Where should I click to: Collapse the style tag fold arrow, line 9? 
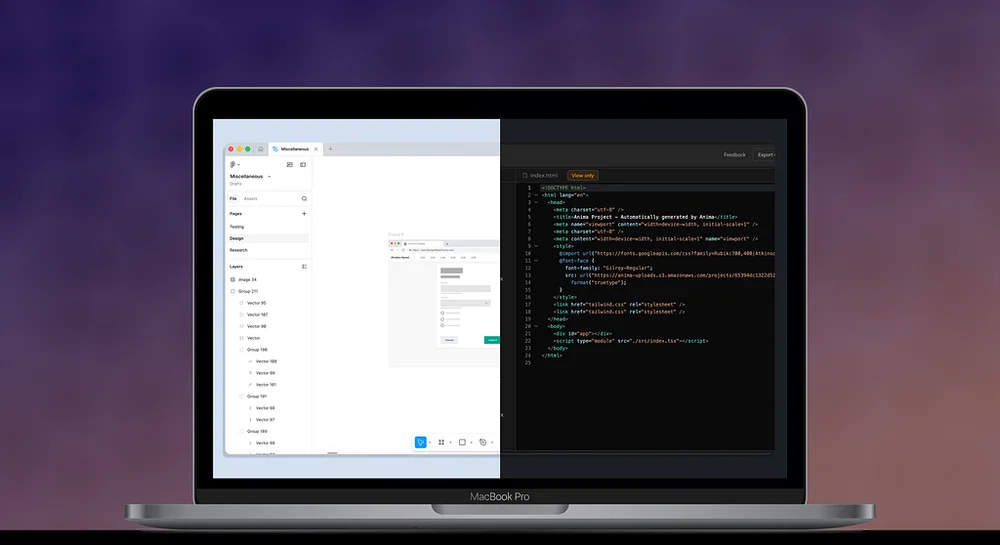point(536,246)
